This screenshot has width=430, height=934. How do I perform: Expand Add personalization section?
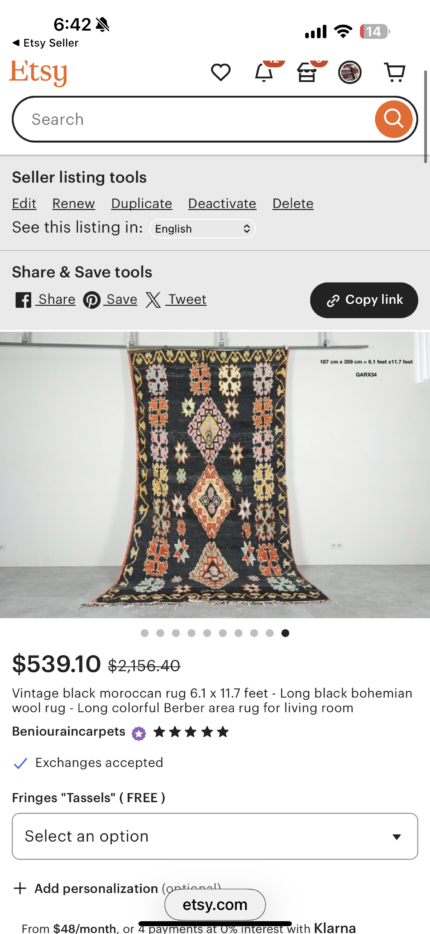[x=117, y=889]
